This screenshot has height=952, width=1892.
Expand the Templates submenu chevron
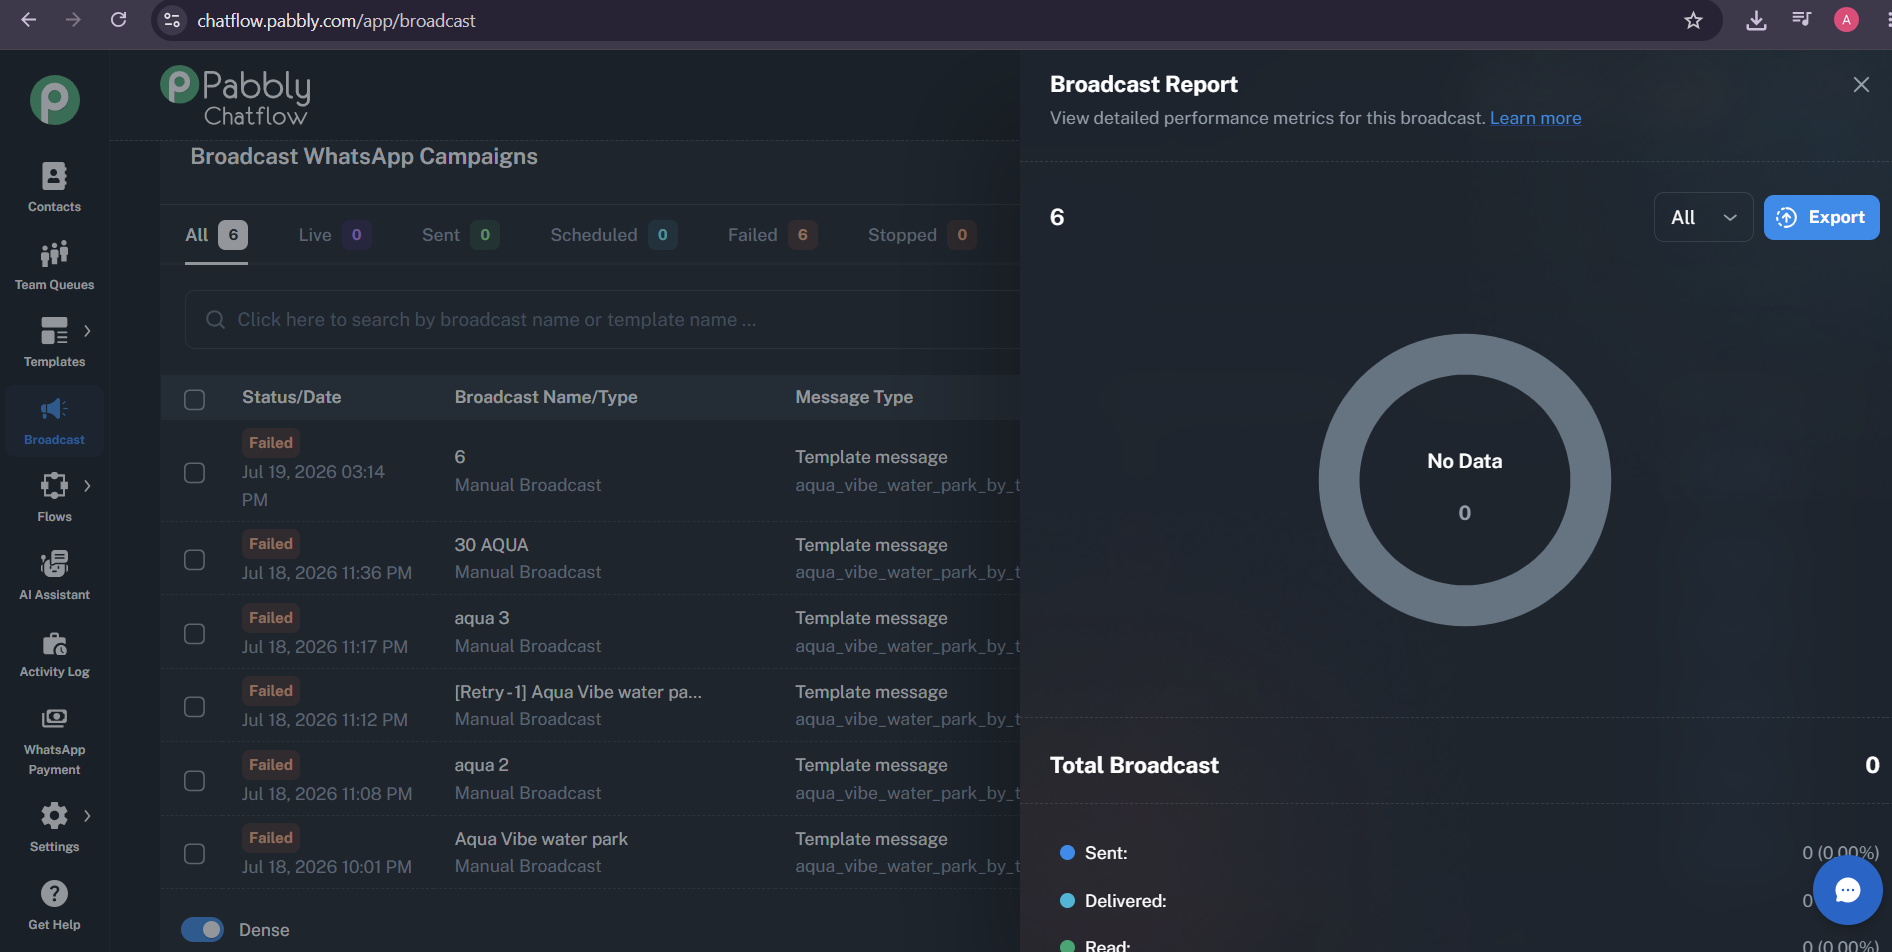point(88,331)
